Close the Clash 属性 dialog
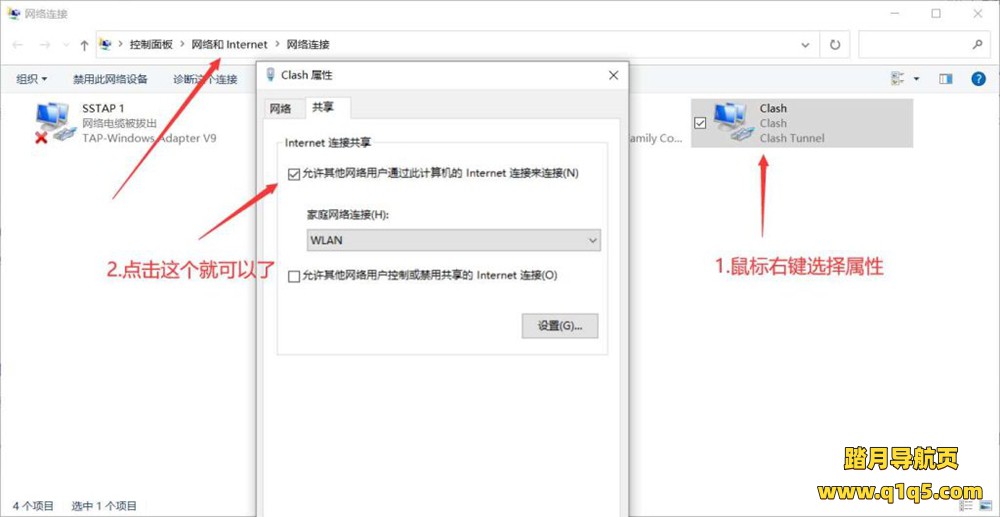 (614, 75)
